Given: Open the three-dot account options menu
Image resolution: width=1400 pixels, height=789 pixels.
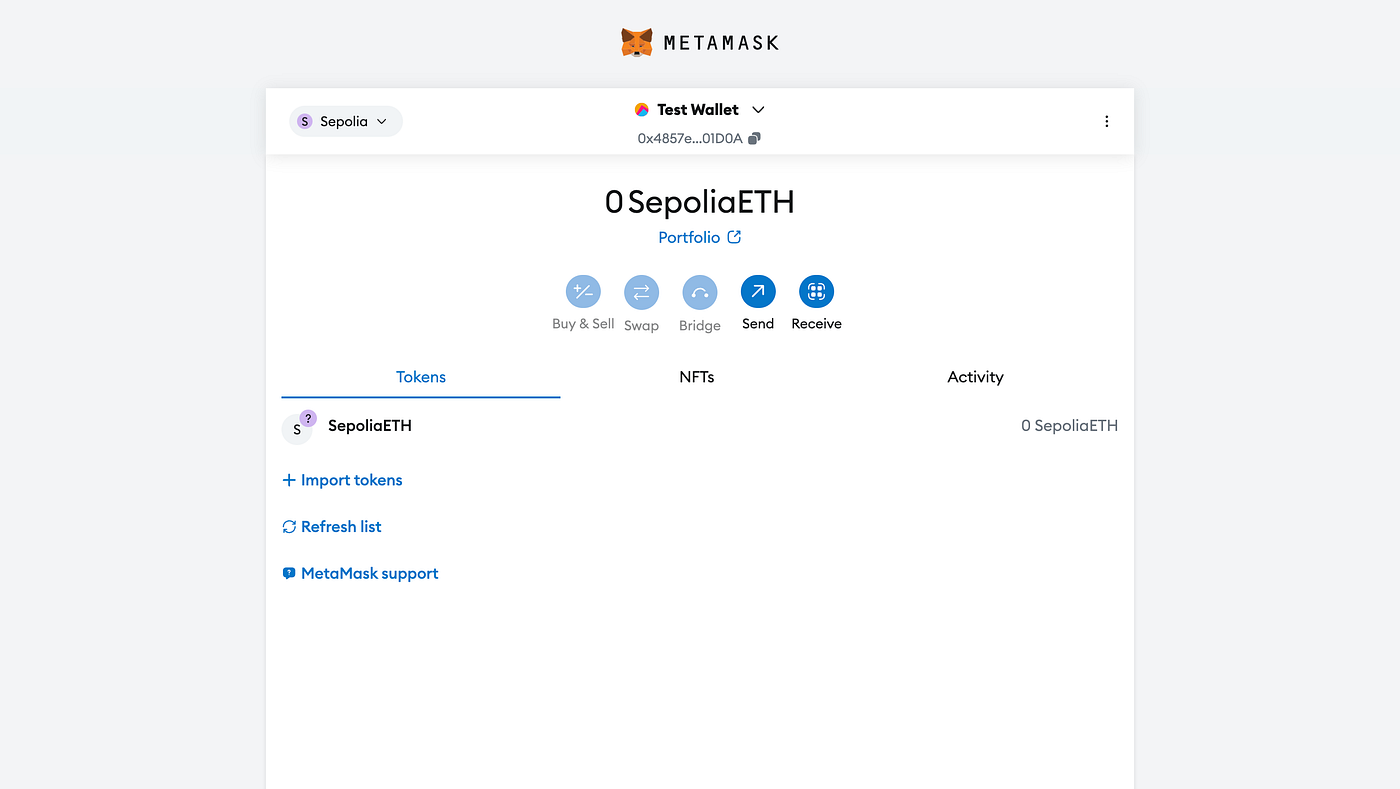Looking at the screenshot, I should 1106,121.
